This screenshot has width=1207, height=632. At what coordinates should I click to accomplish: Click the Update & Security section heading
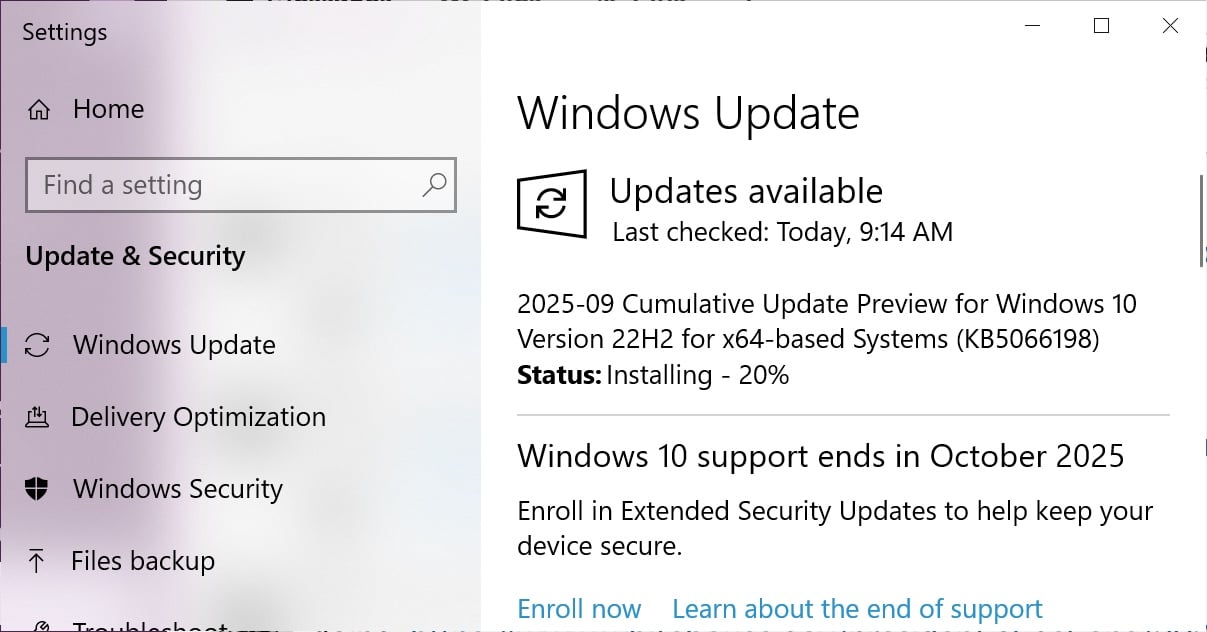135,256
